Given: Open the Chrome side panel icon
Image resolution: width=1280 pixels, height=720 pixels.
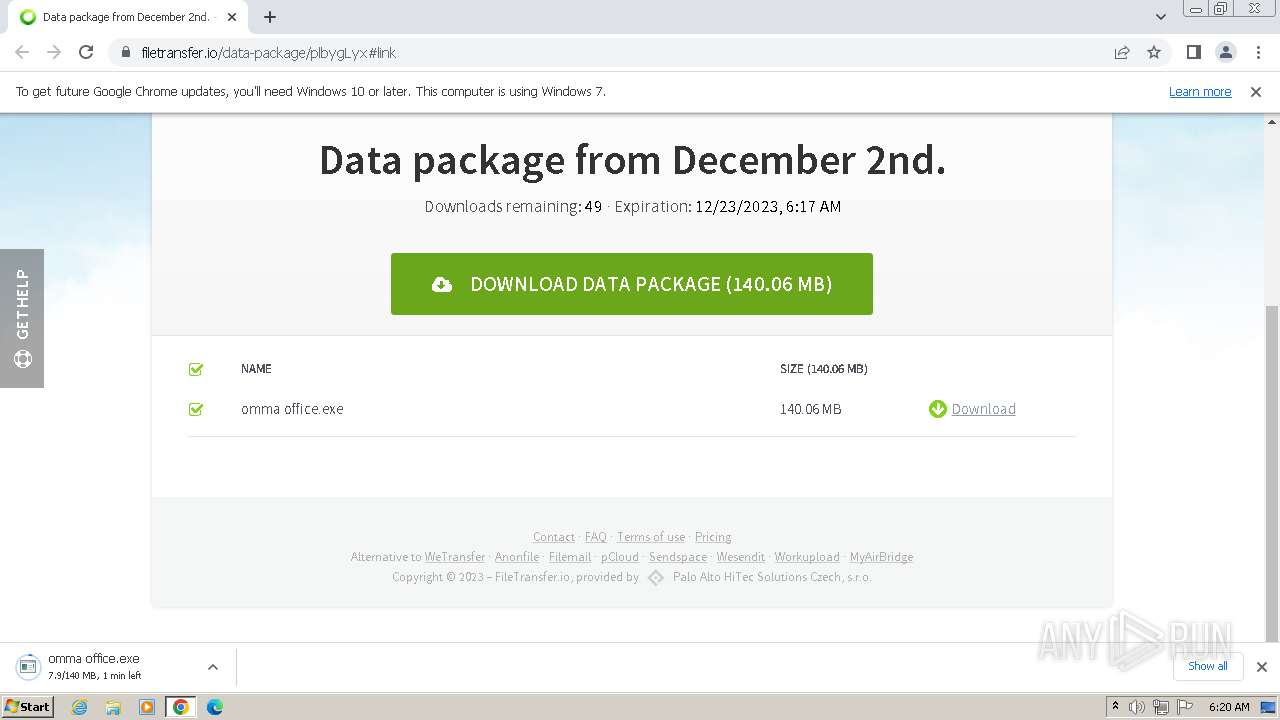Looking at the screenshot, I should click(1193, 52).
